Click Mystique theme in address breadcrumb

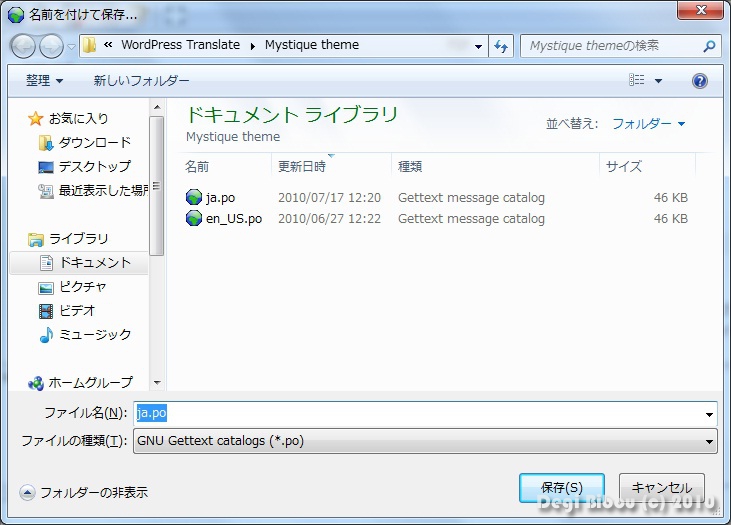(x=312, y=45)
